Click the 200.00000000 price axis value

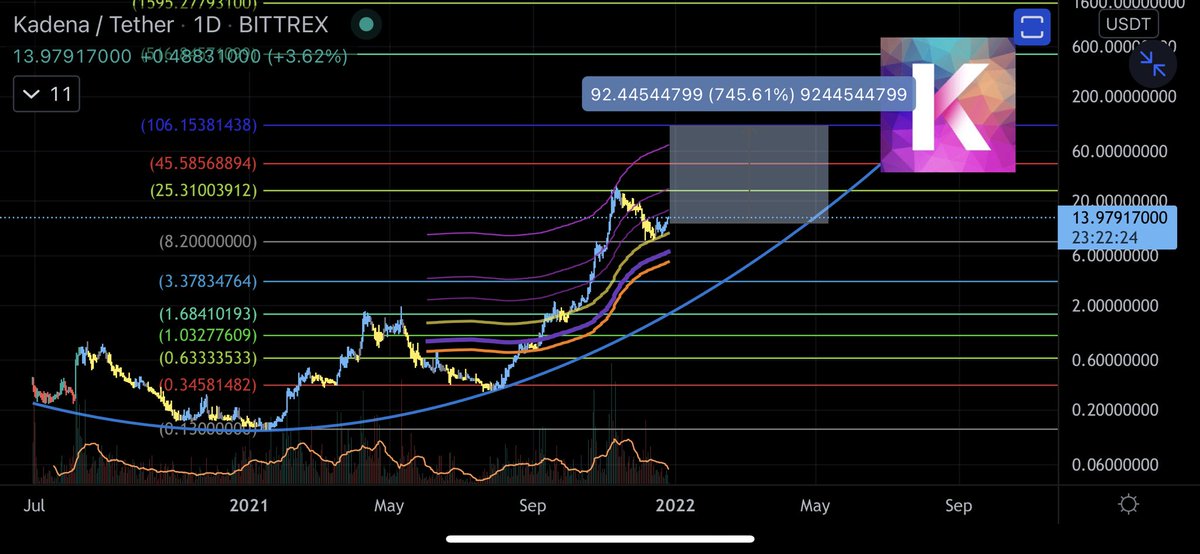pos(1125,96)
